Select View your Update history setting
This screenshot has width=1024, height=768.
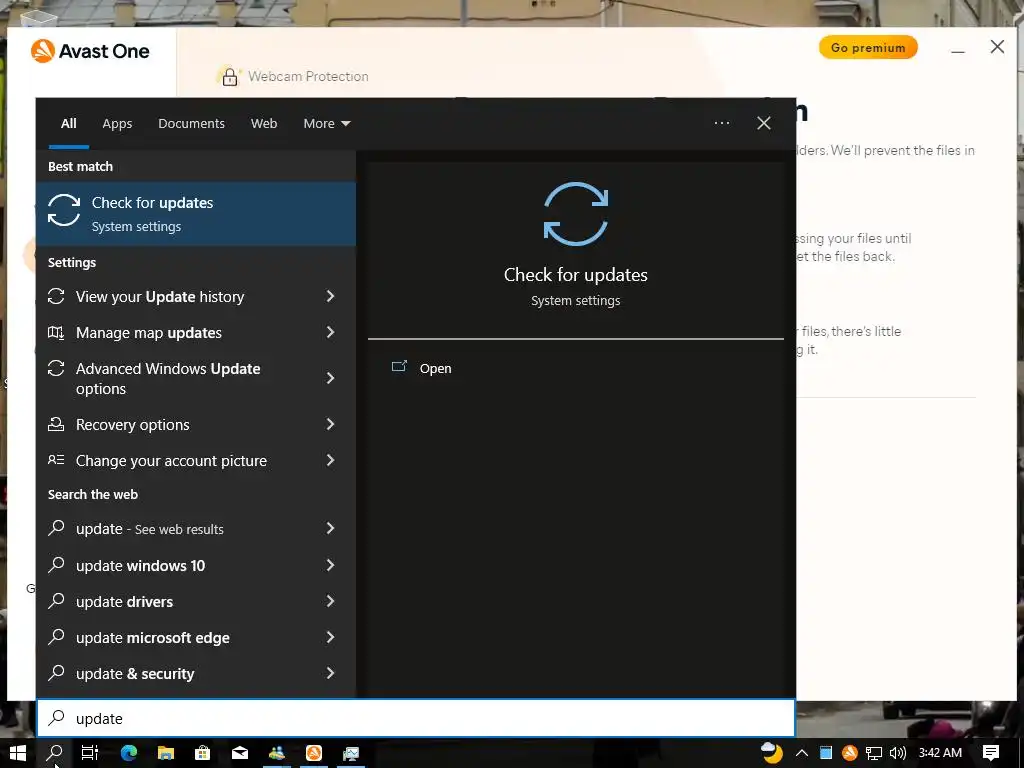point(196,296)
